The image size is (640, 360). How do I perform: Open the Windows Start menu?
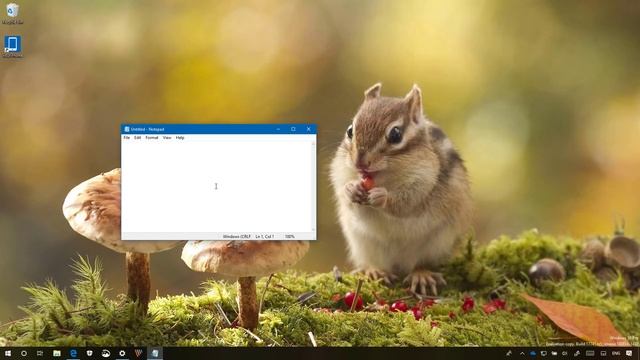tap(8, 353)
